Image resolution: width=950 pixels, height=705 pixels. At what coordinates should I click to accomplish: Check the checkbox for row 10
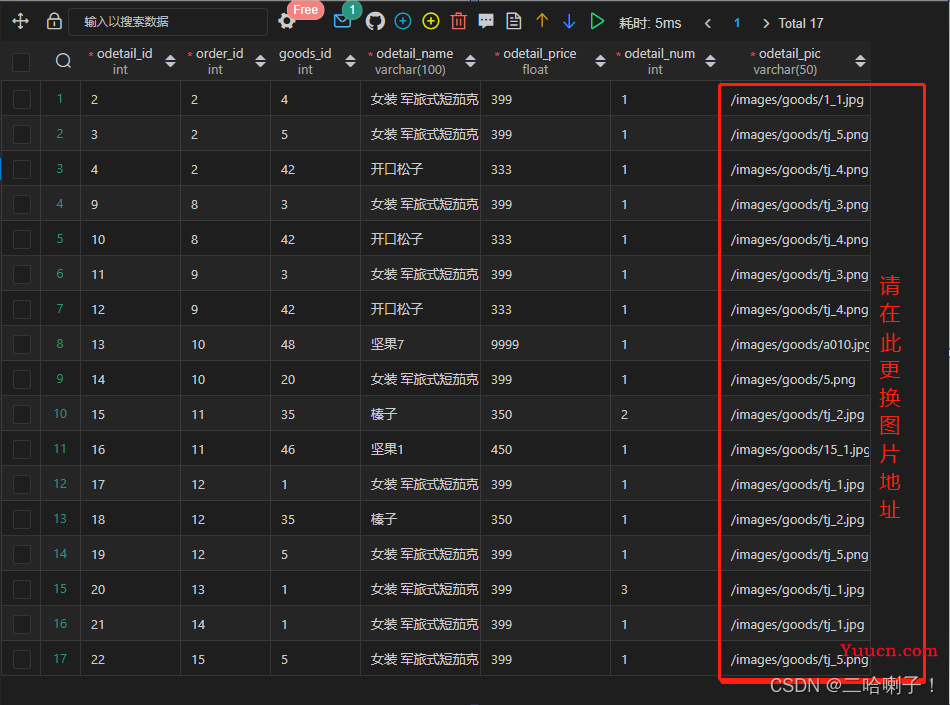22,414
